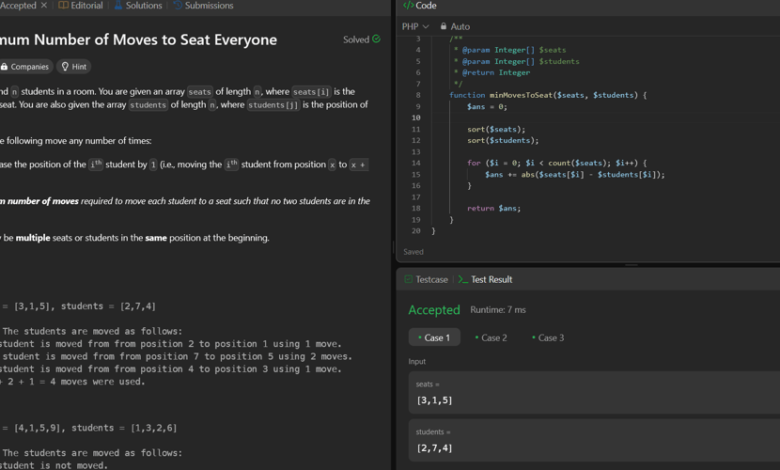Click code line 8 function minMovesToSeat
This screenshot has height=470, width=780.
click(x=548, y=95)
